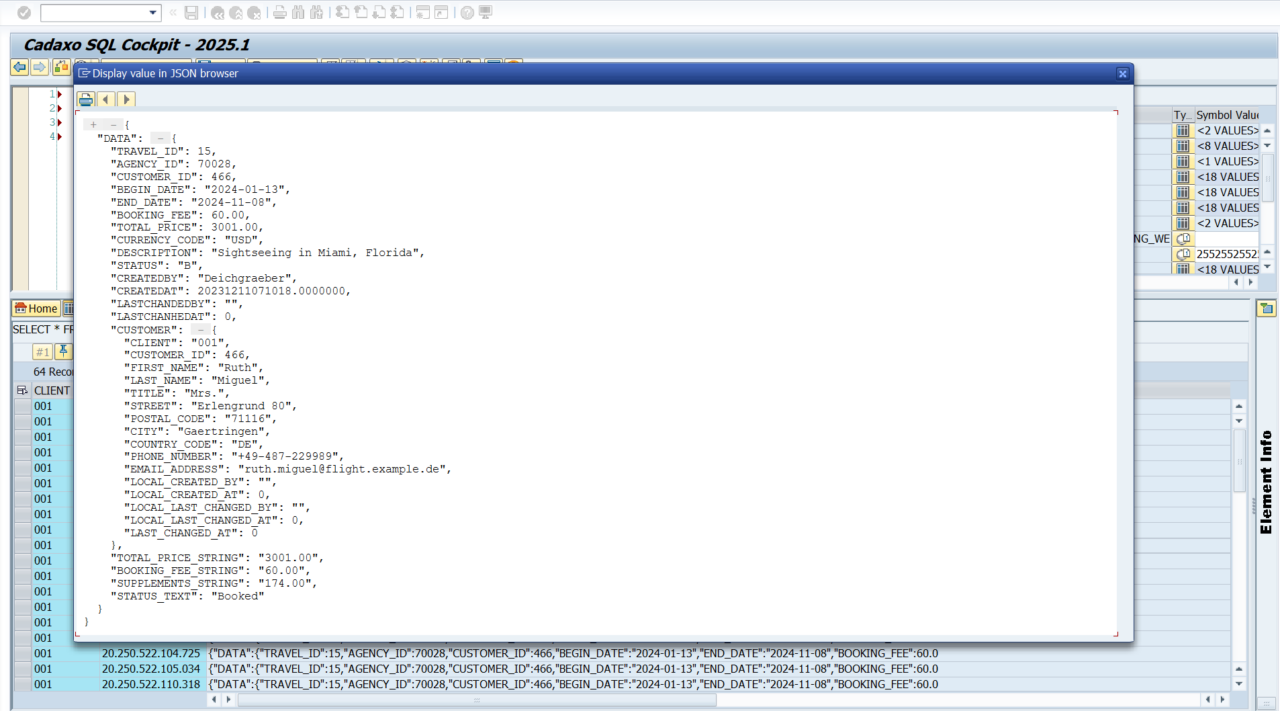Open the command field dropdown
1280x711 pixels.
pyautogui.click(x=153, y=13)
